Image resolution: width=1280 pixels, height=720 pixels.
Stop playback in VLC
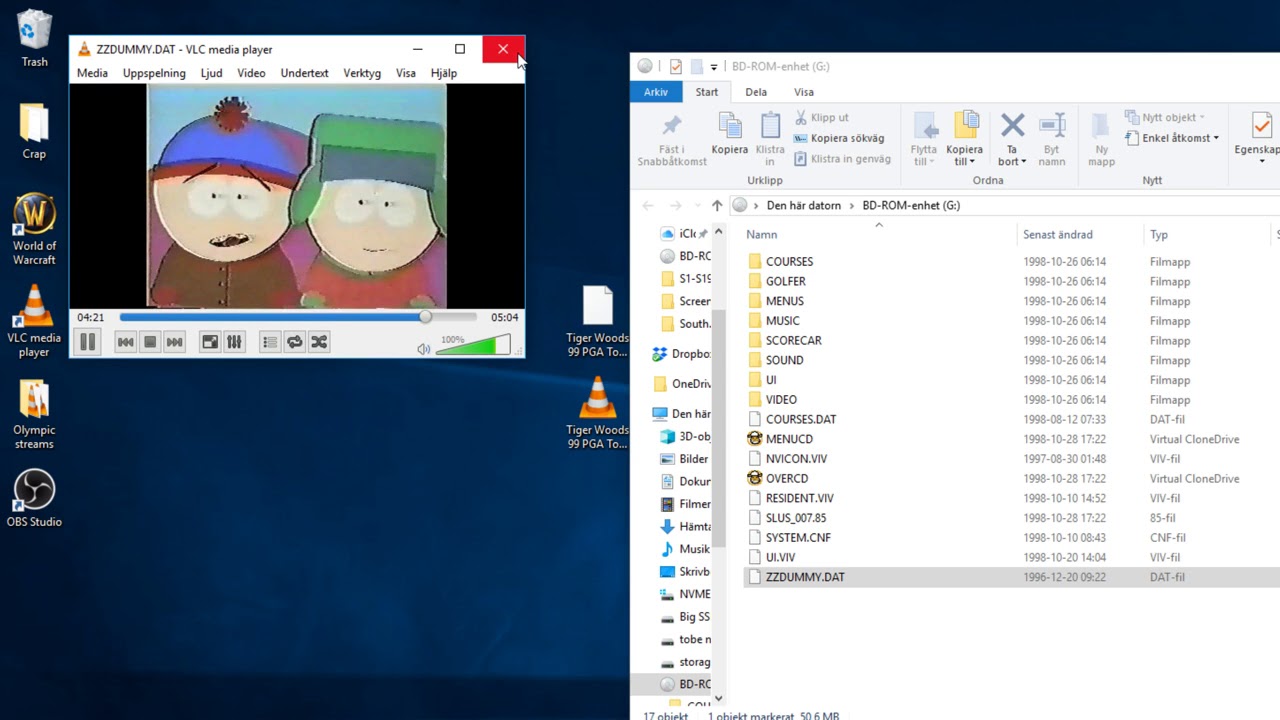click(150, 342)
